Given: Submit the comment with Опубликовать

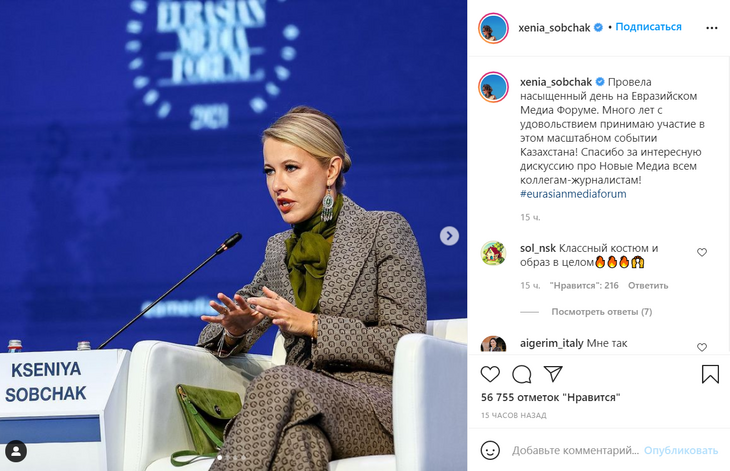Looking at the screenshot, I should point(681,451).
